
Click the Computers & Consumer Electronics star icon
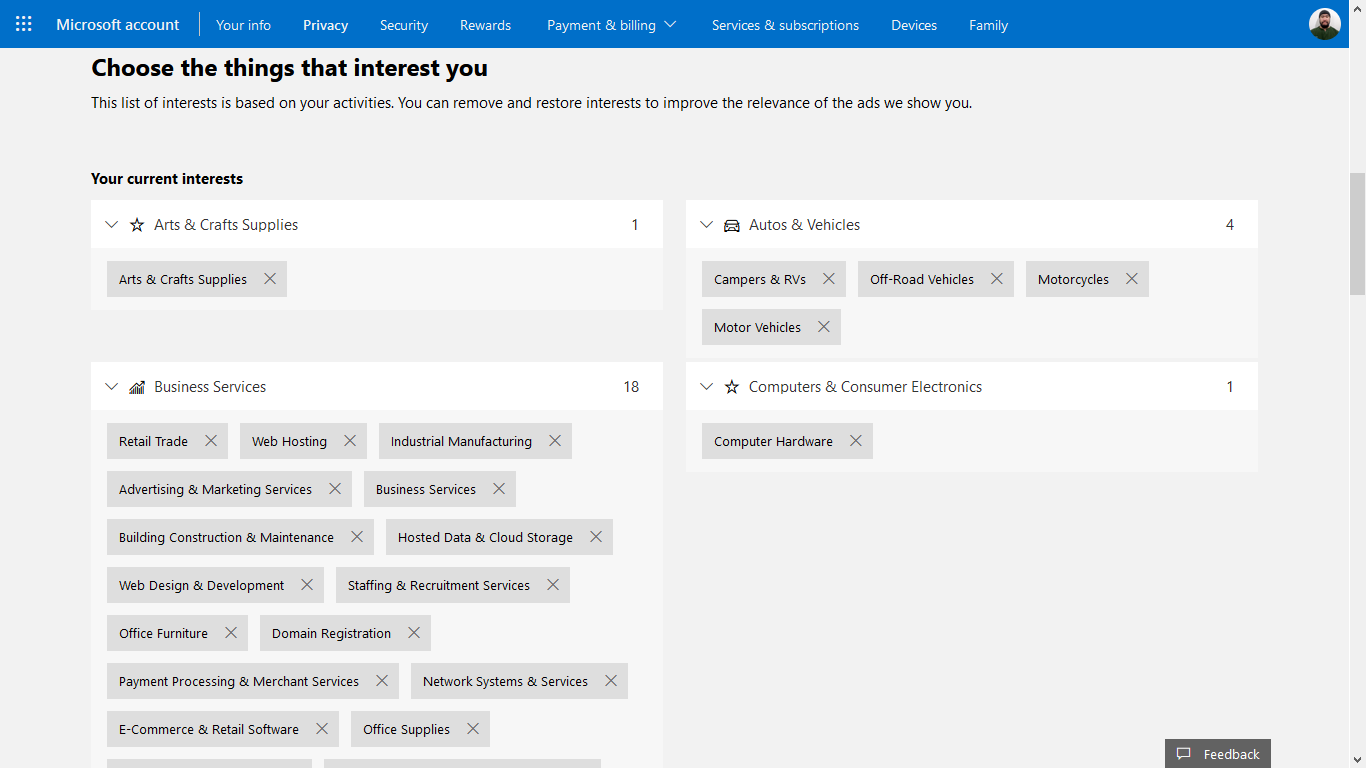point(732,387)
